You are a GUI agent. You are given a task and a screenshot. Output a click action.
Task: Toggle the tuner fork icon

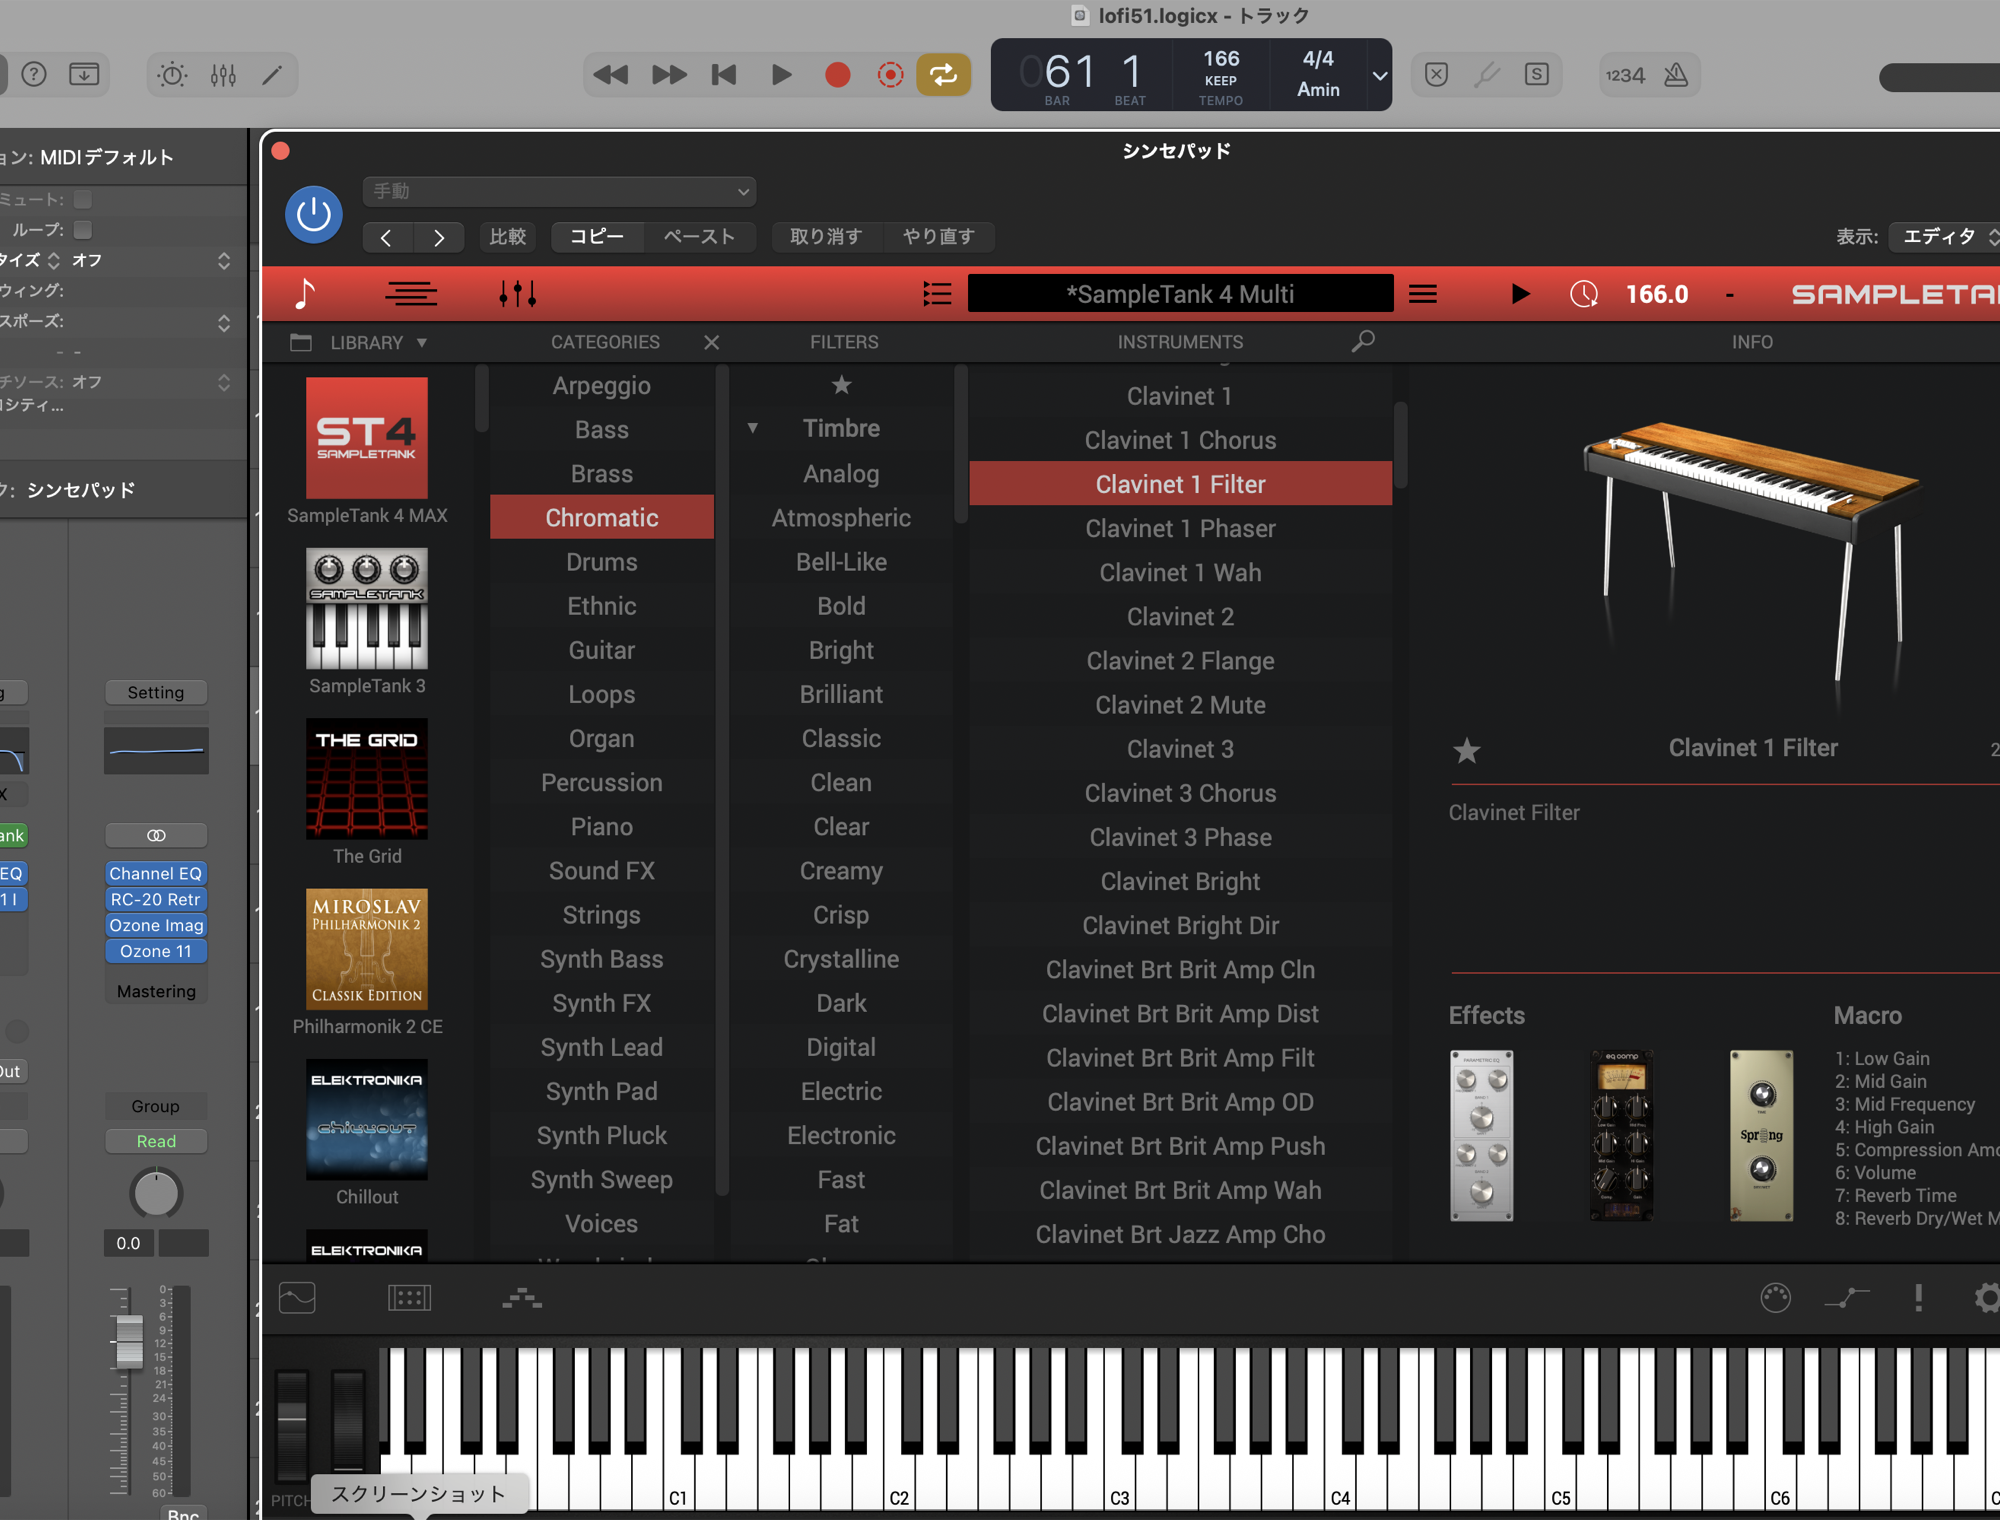(x=1487, y=75)
